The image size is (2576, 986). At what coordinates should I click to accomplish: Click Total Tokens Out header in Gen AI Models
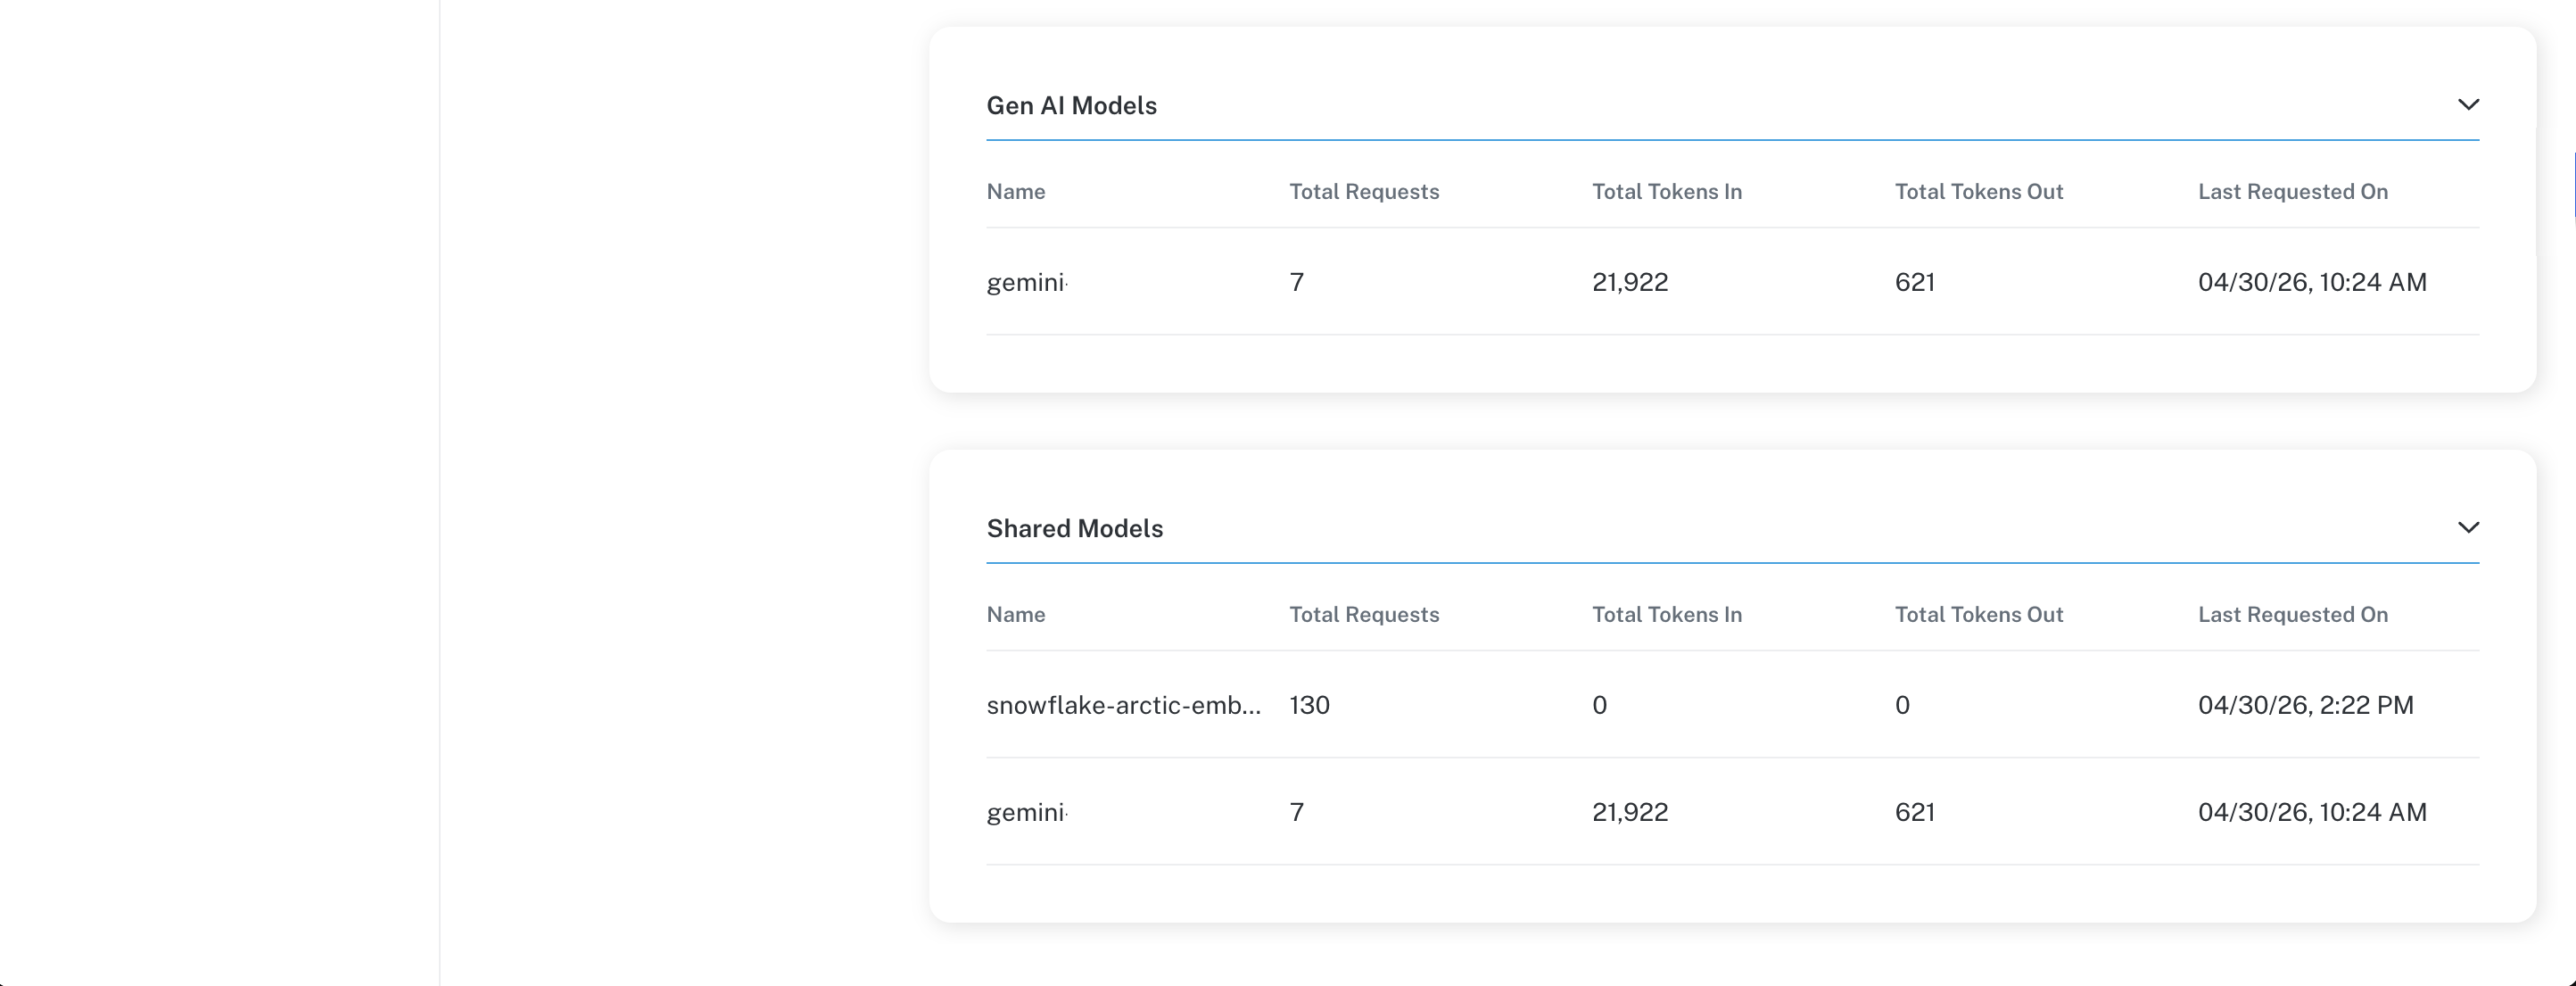tap(1978, 192)
